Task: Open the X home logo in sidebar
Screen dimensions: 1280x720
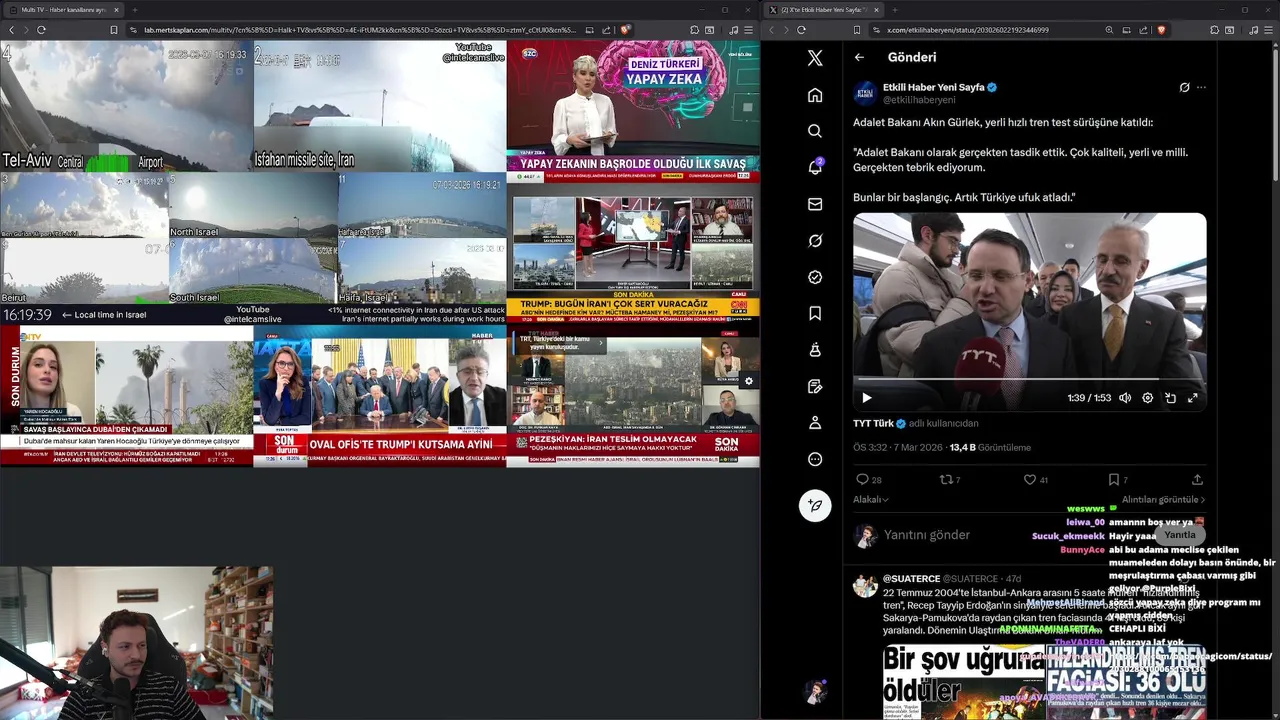Action: (x=815, y=58)
